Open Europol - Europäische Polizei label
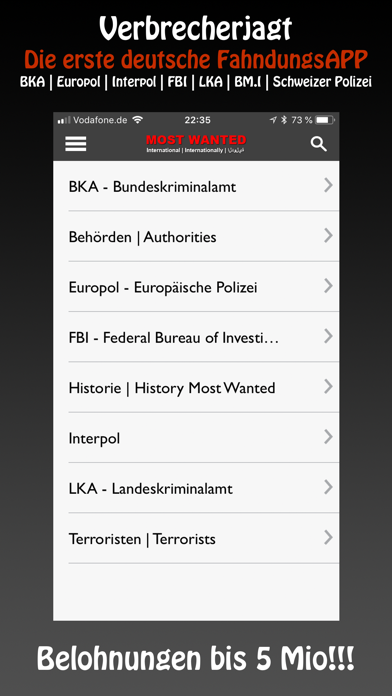 click(163, 288)
